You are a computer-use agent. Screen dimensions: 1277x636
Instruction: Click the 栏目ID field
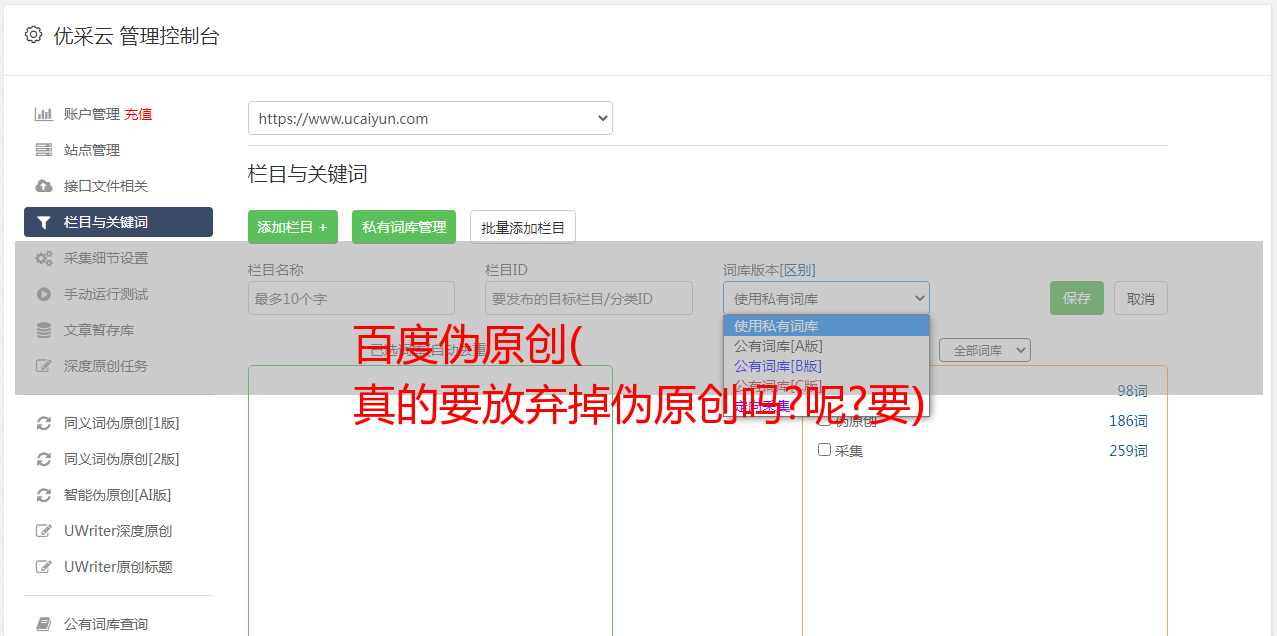click(589, 298)
